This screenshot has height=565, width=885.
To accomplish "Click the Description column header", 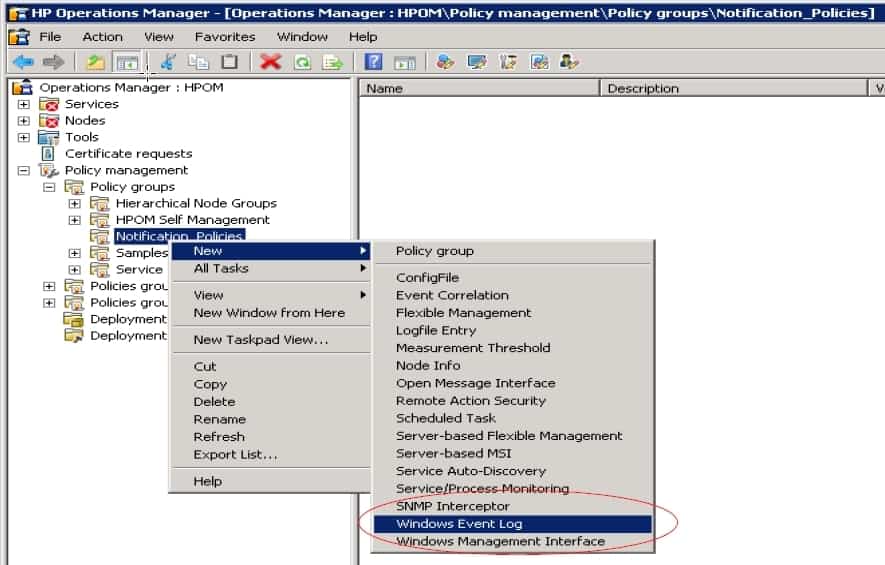I will coord(733,89).
